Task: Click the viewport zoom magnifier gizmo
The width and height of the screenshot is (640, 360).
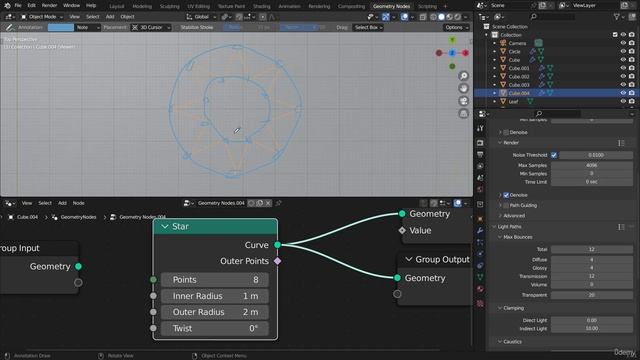Action: tap(463, 76)
